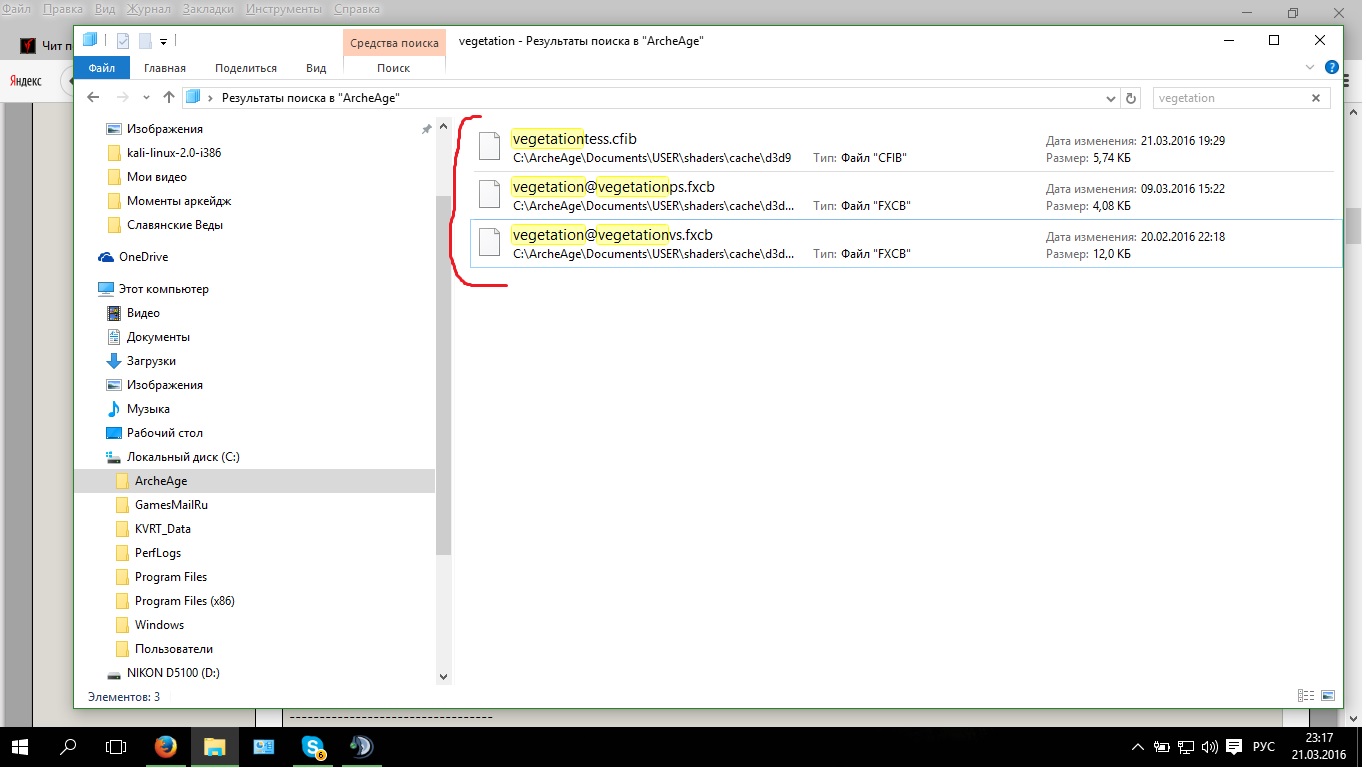Open Explorer help with the blue question mark
The width and height of the screenshot is (1366, 768).
tap(1332, 68)
